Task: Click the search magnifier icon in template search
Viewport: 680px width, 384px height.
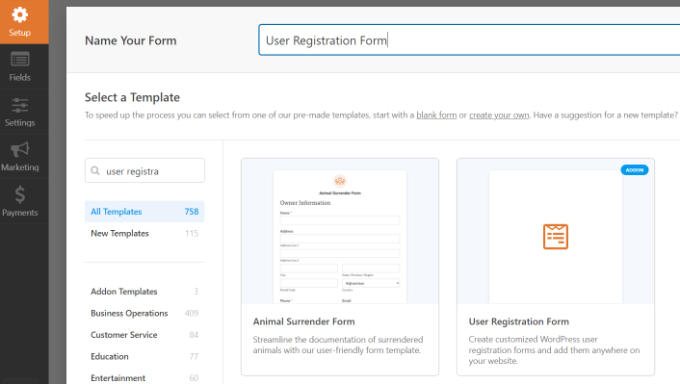Action: coord(95,171)
